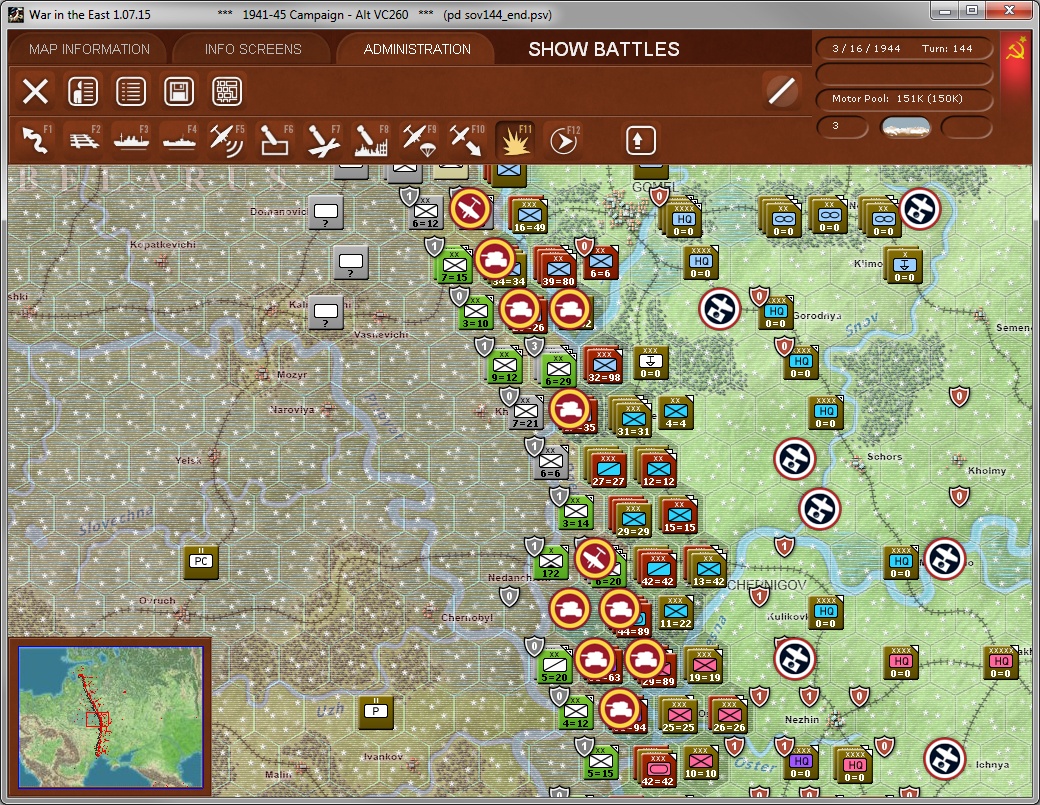The width and height of the screenshot is (1040, 805).
Task: Click the date and Turn 144 display
Action: click(903, 48)
